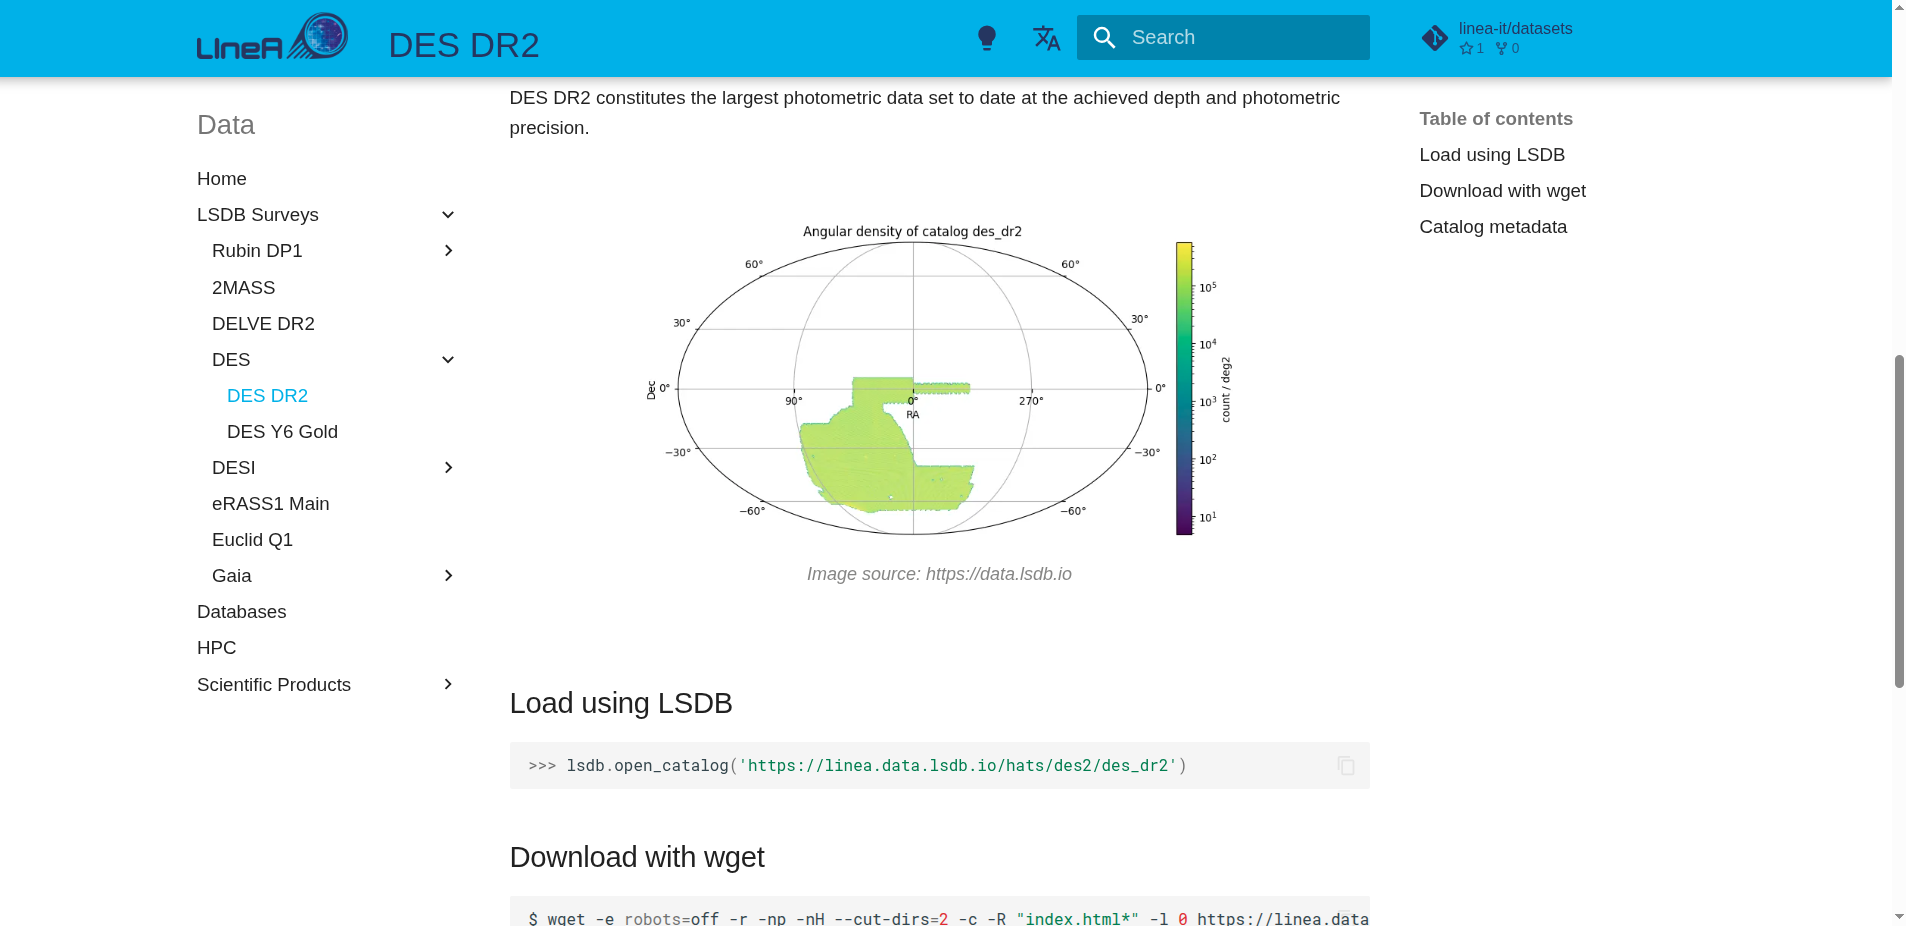
Task: Expand the Scientific Products section
Action: click(448, 685)
